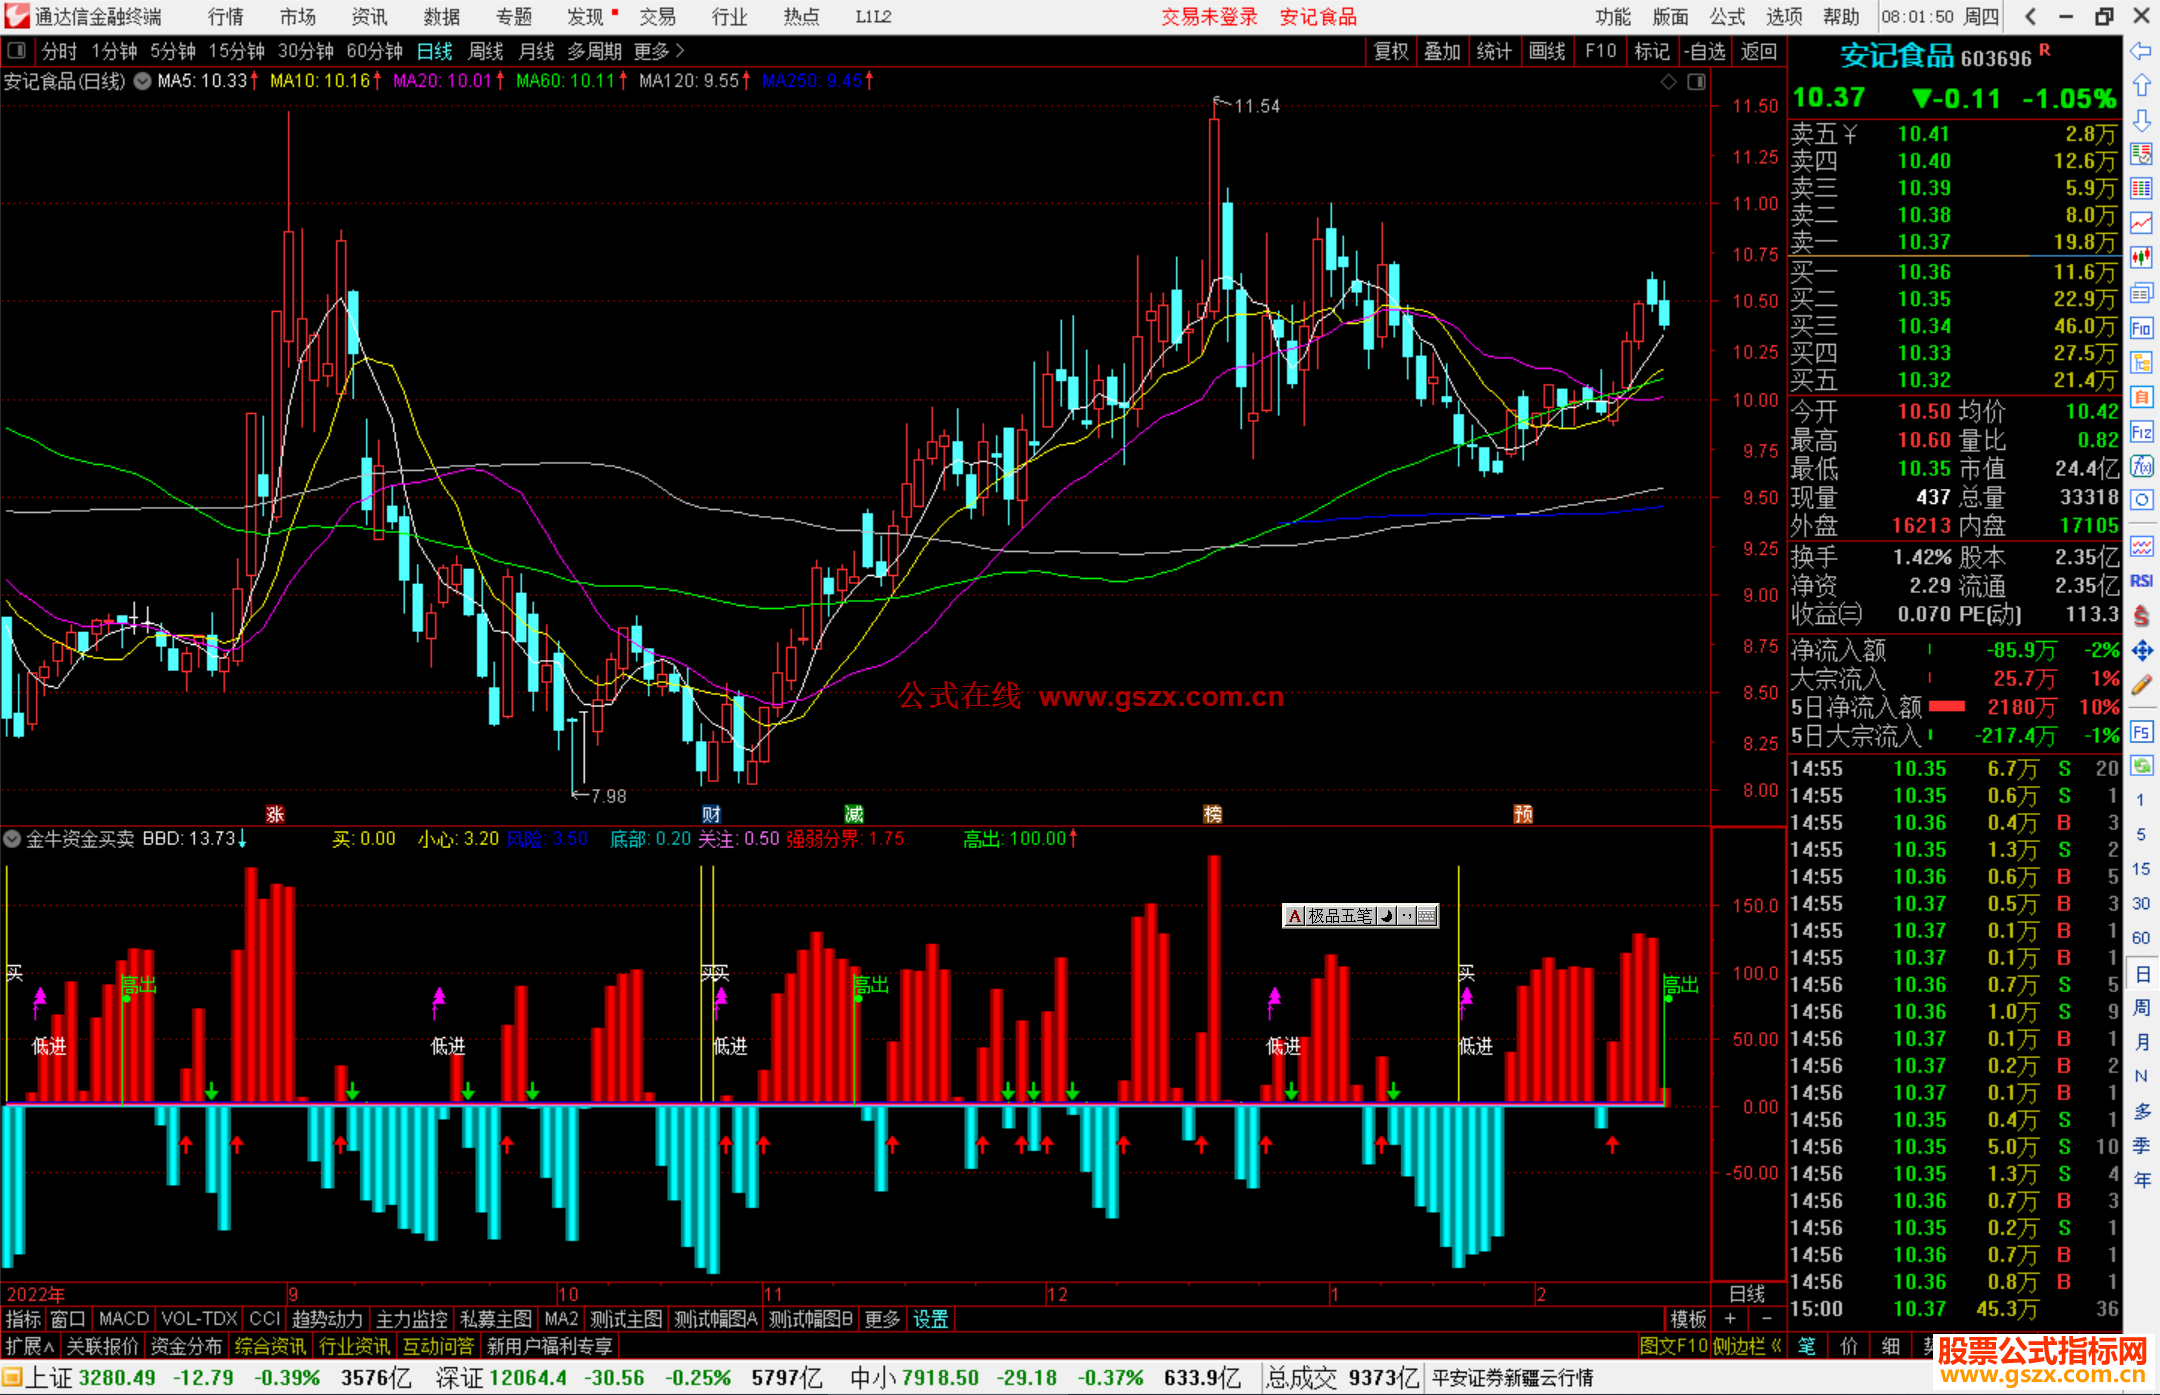
Task: Open the 行情 menu in top bar
Action: pyautogui.click(x=225, y=16)
